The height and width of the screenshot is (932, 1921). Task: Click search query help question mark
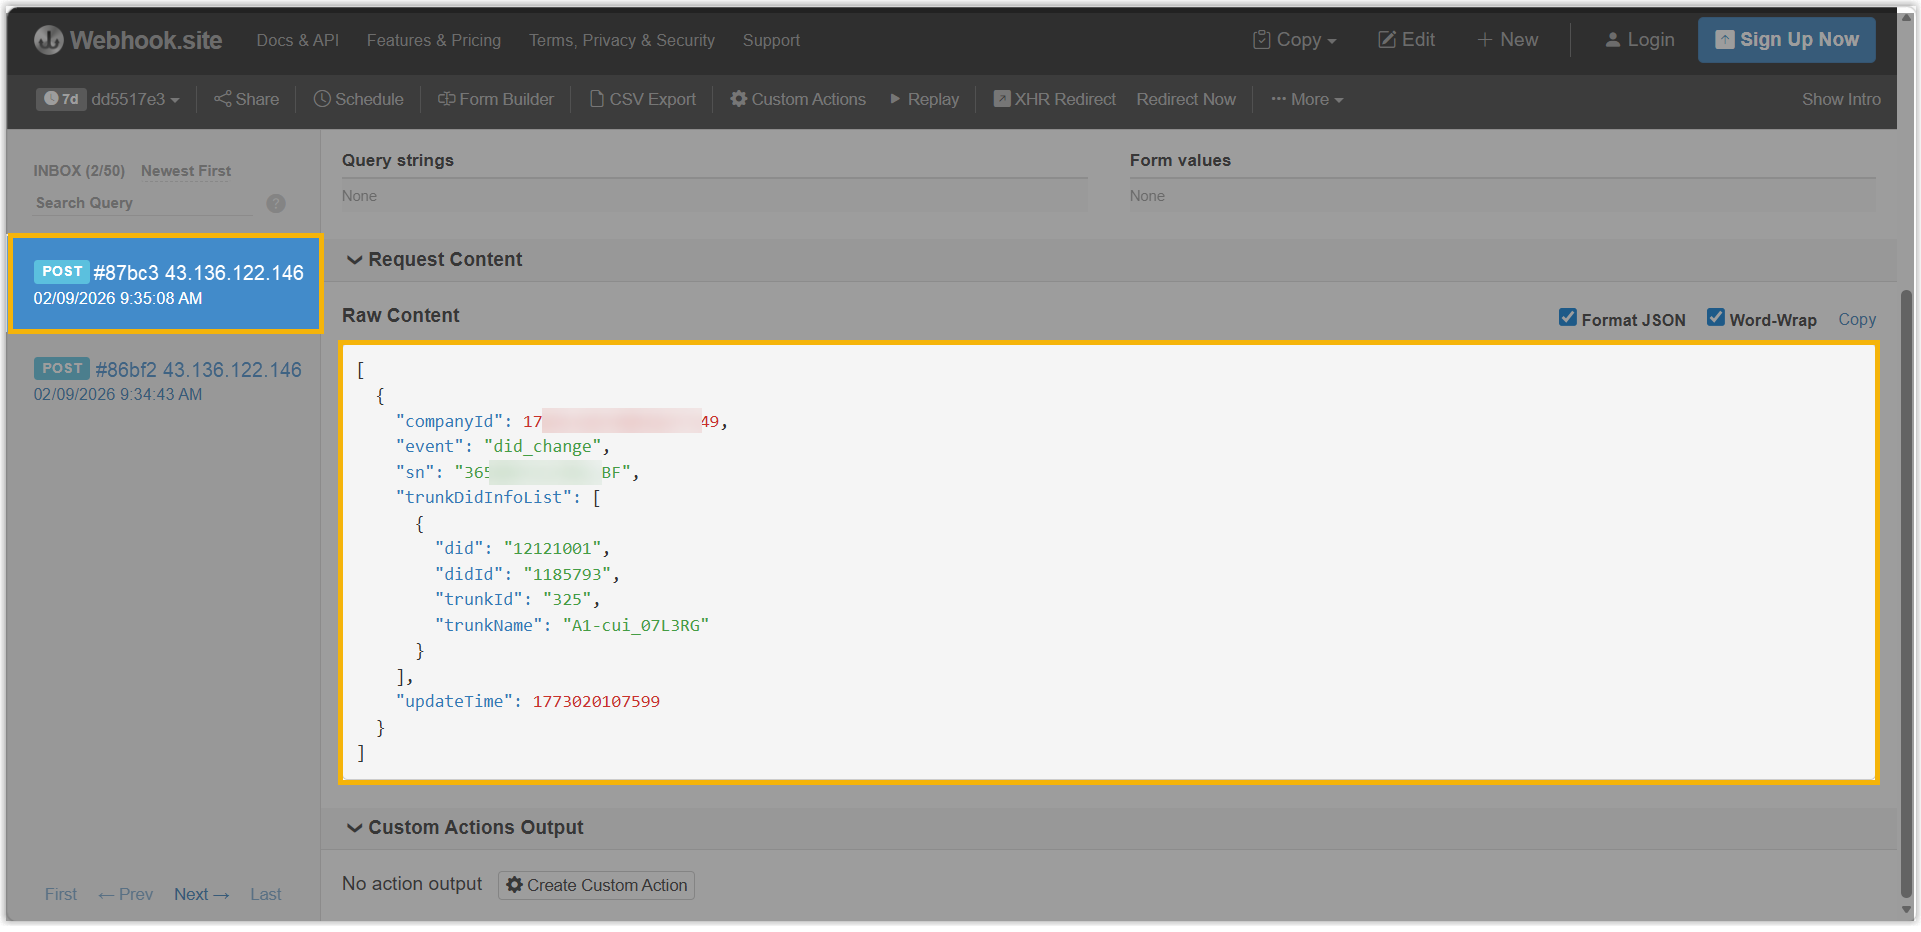coord(276,203)
